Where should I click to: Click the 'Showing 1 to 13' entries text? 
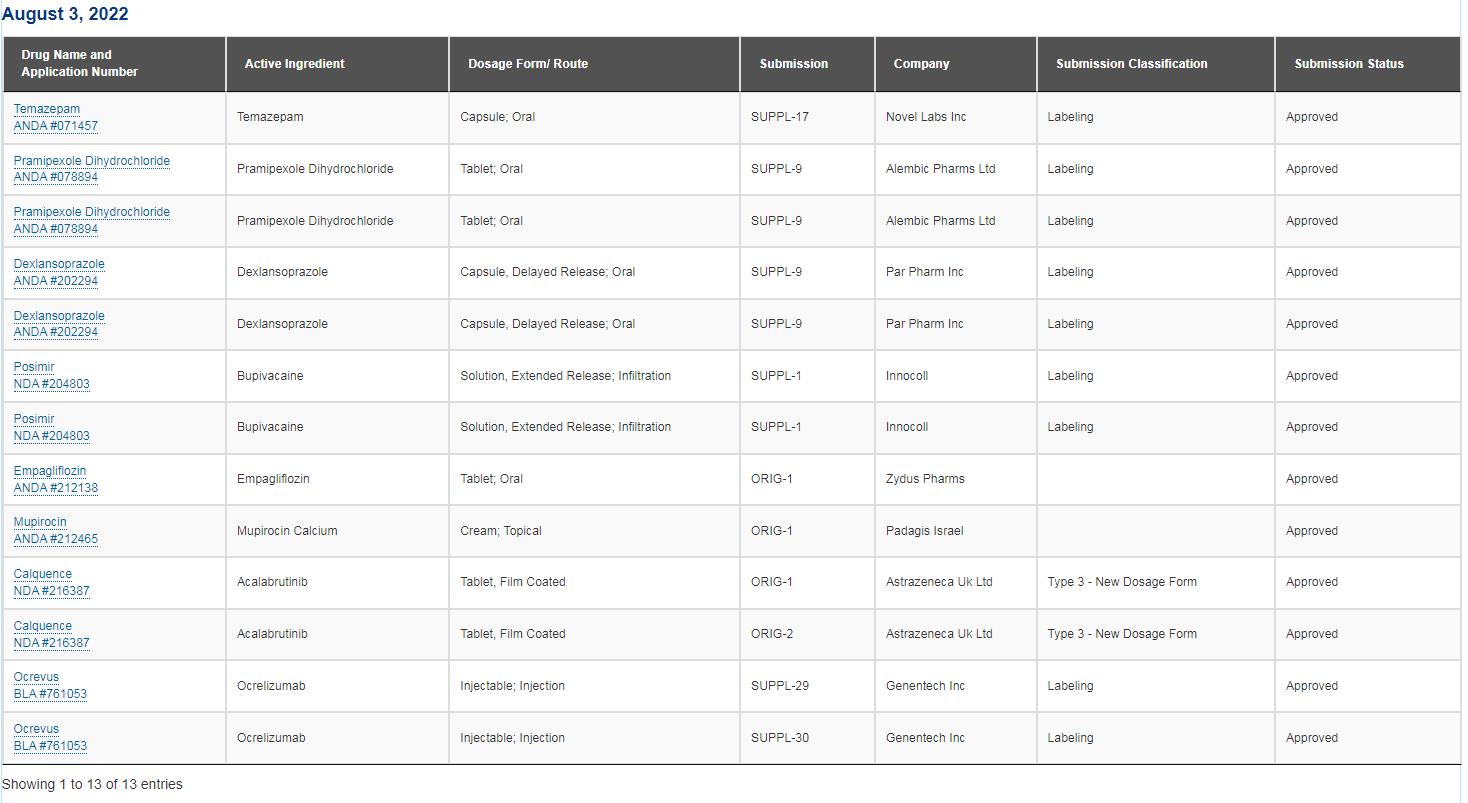[92, 784]
